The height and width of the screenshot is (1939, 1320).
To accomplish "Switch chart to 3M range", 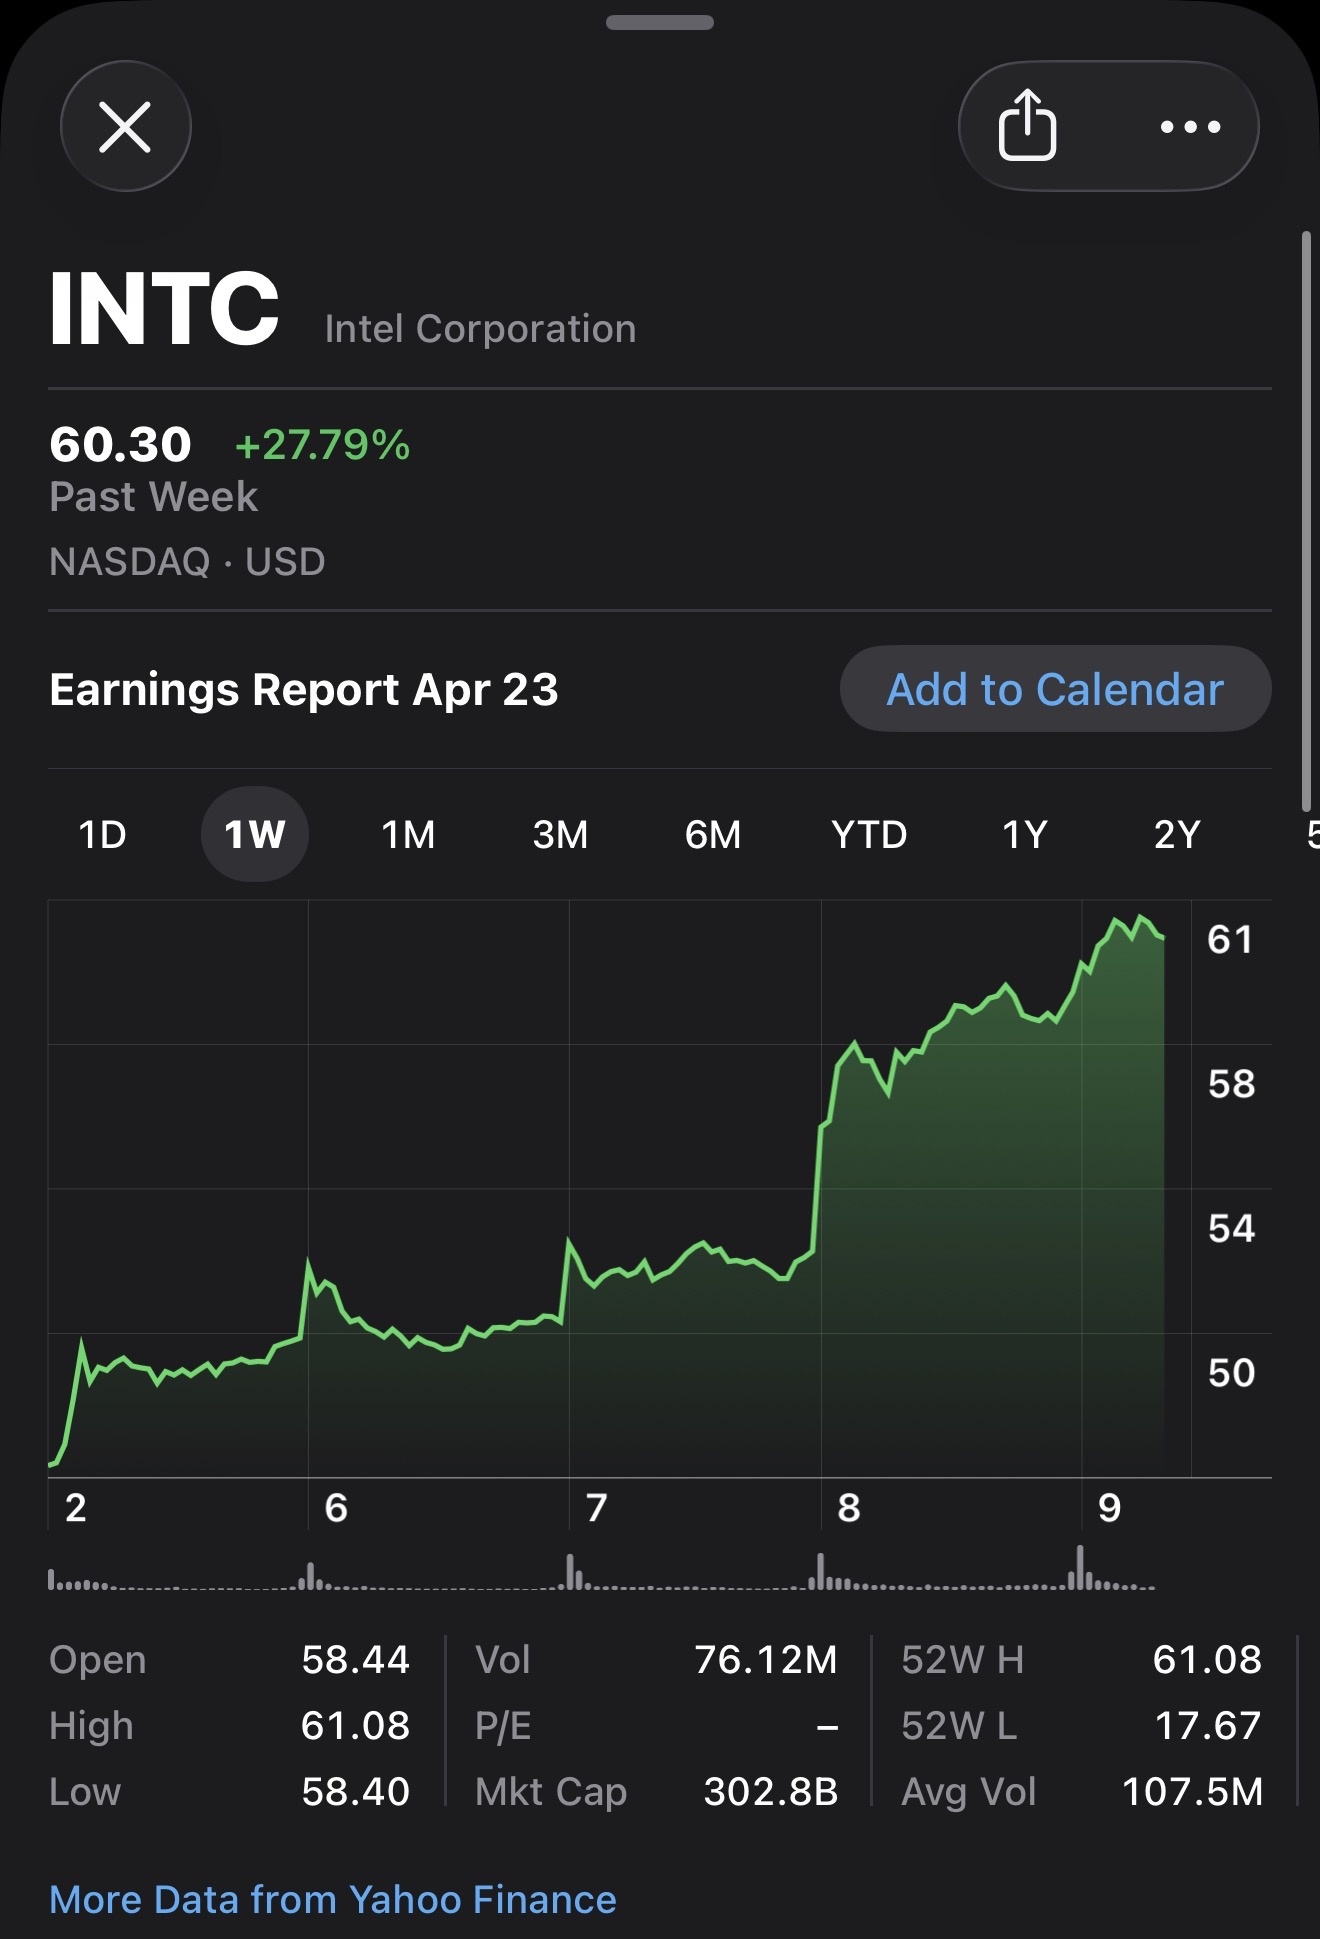I will 560,834.
